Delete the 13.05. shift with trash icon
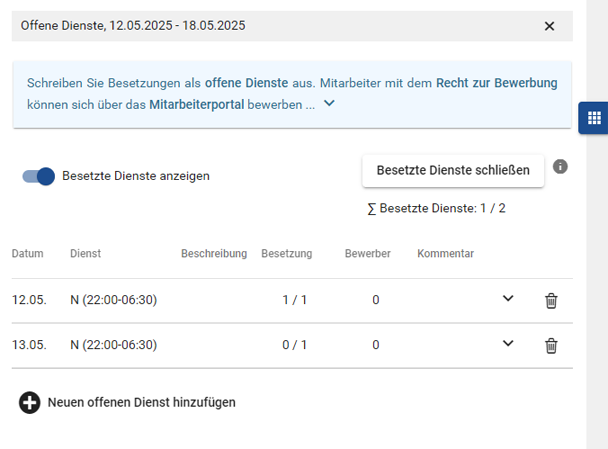This screenshot has width=608, height=449. click(551, 346)
